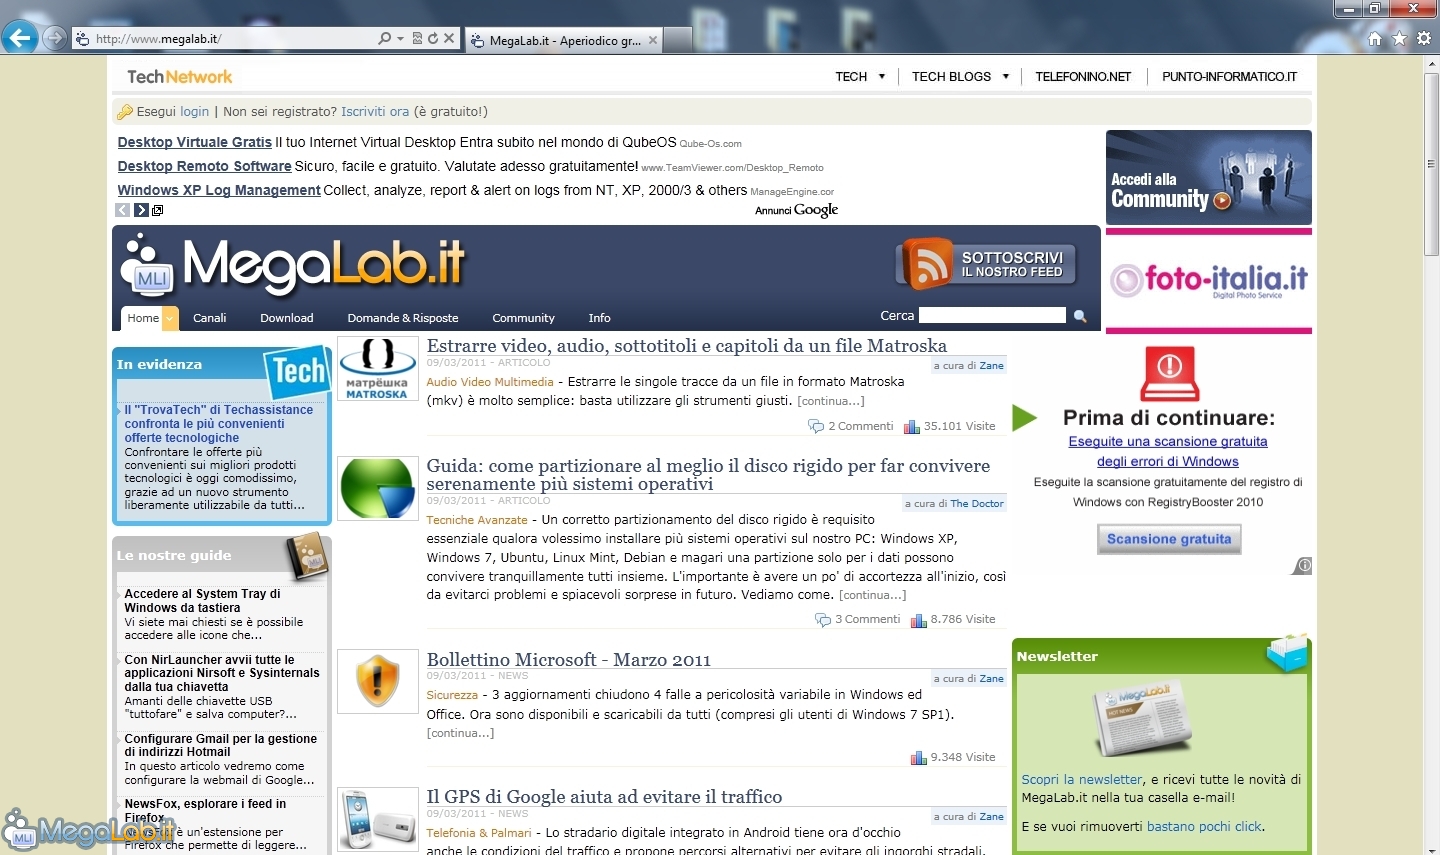Open the Guida: come partizionare article
This screenshot has height=855, width=1440.
[708, 475]
